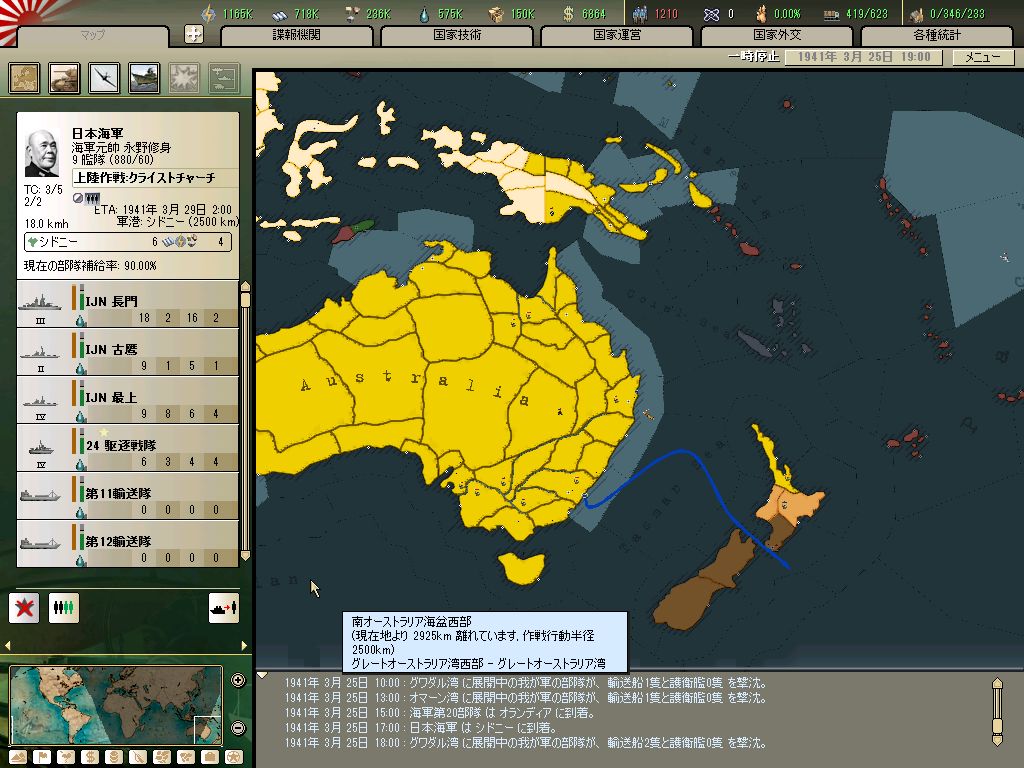Click the transport capacity 419/623 indicator
The height and width of the screenshot is (768, 1024).
click(x=856, y=13)
